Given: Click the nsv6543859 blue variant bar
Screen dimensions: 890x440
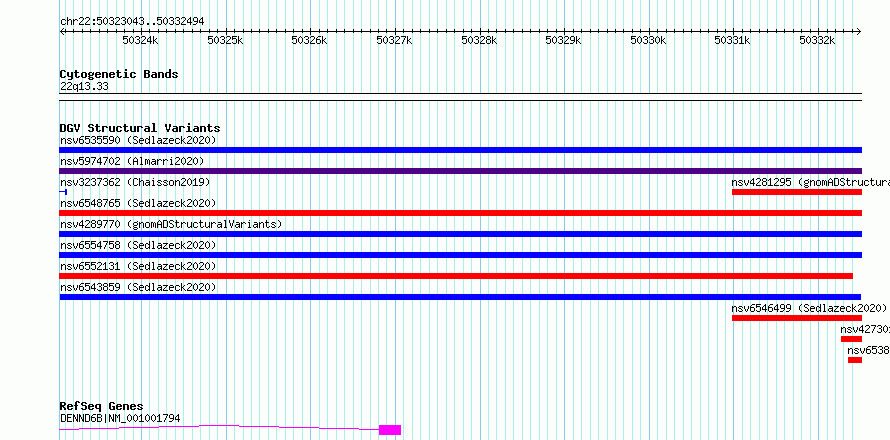Looking at the screenshot, I should [x=460, y=297].
